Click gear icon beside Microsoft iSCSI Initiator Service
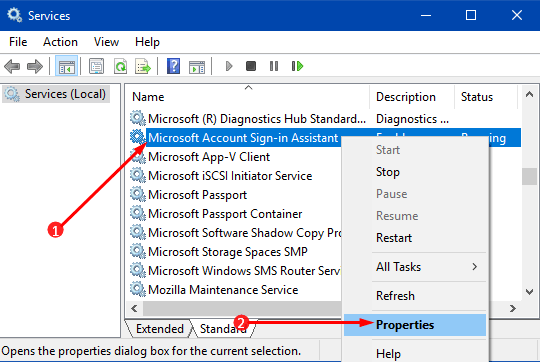 point(138,175)
